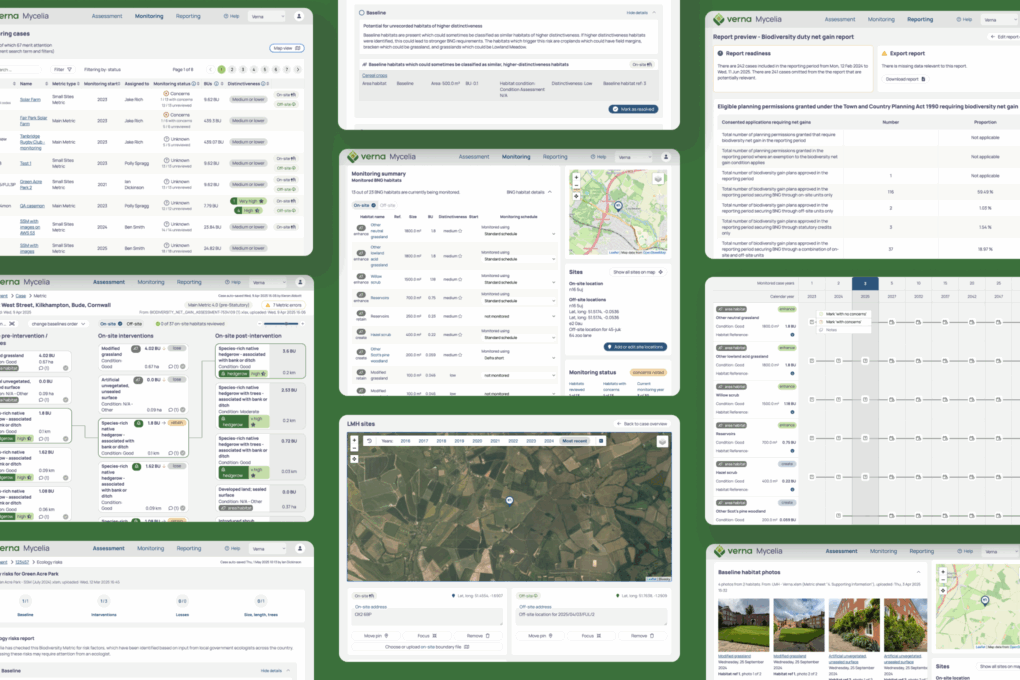
Task: Open schedule dropdown for Willow scrub
Action: point(518,283)
